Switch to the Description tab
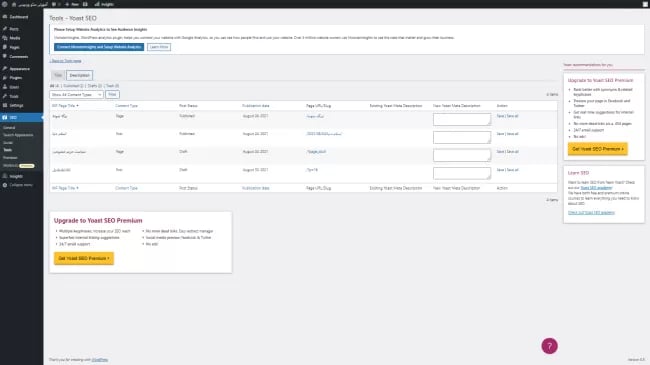650x365 pixels. tap(80, 75)
